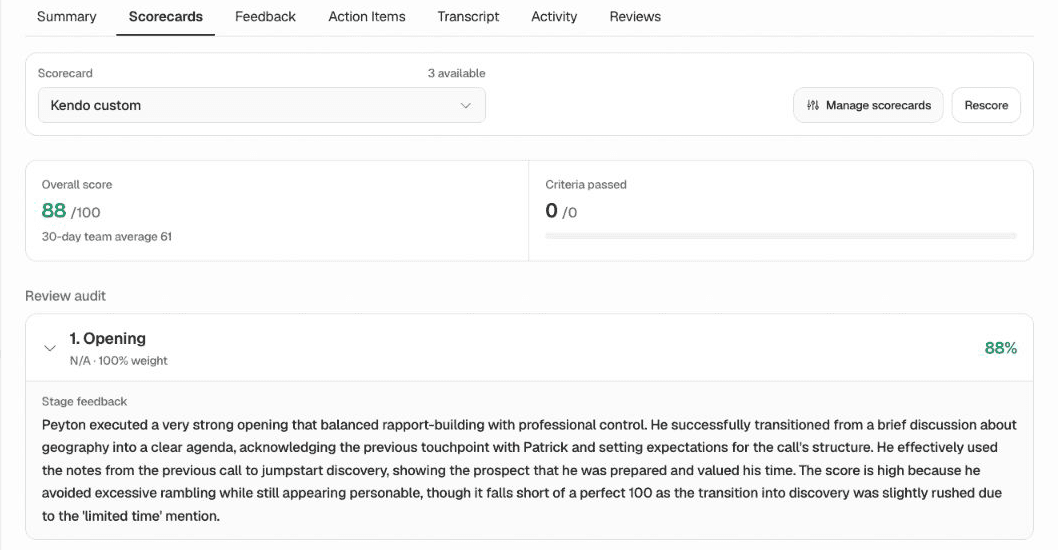Click the Stage feedback paragraph text

coord(529,470)
